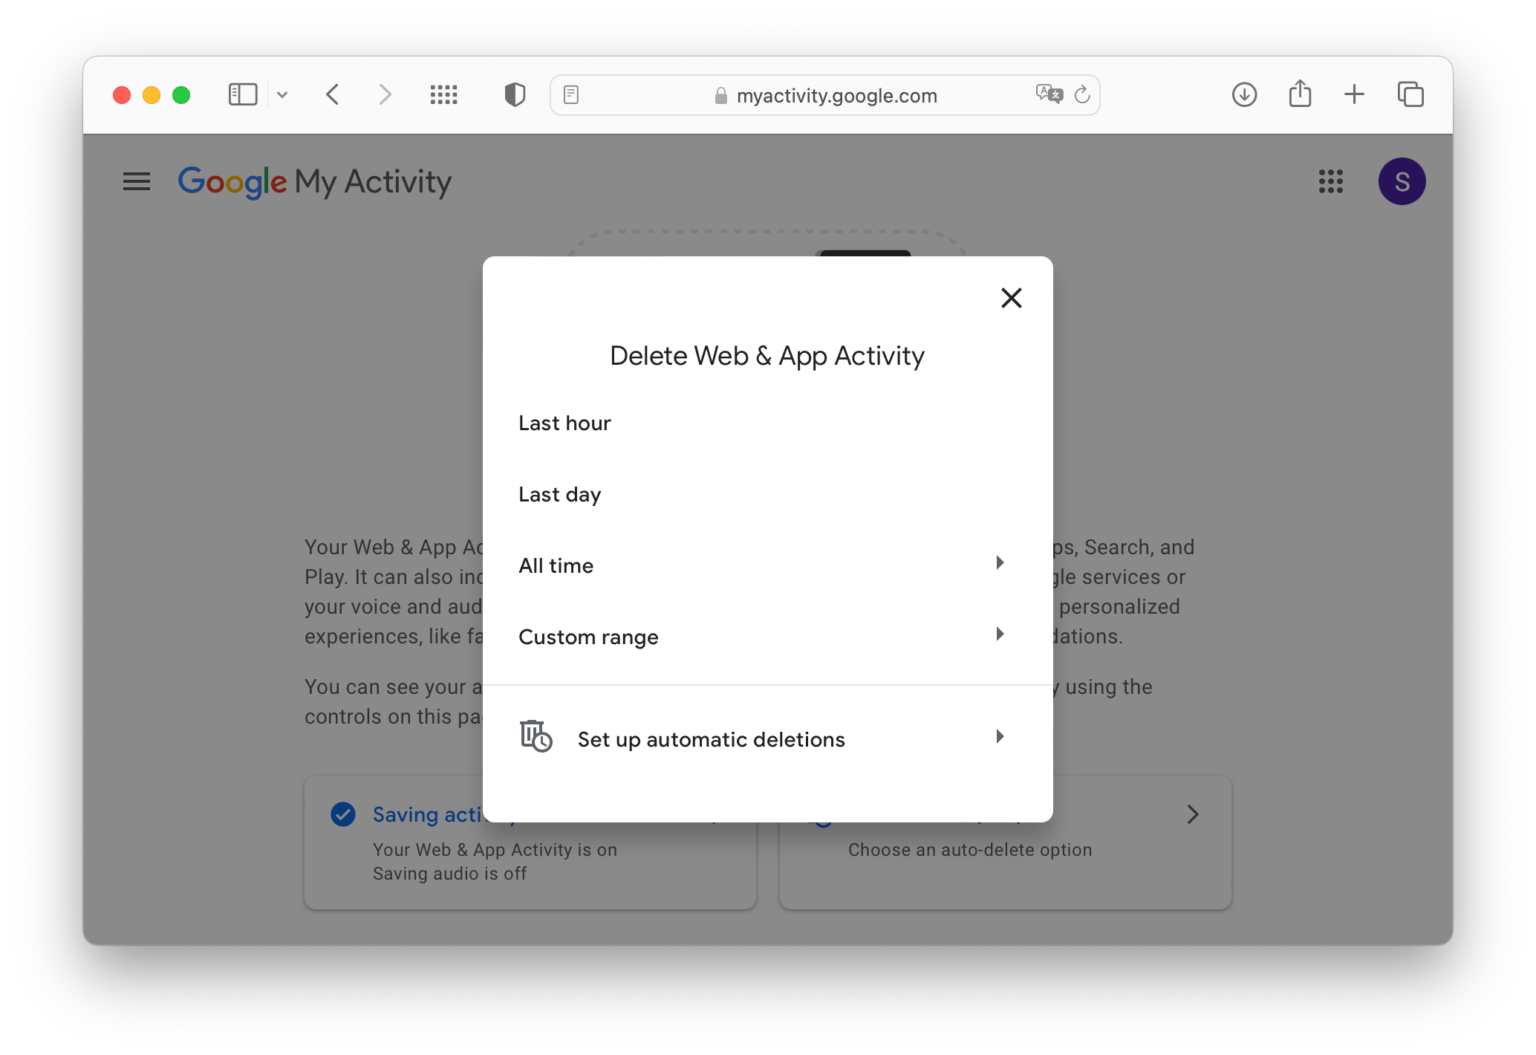Open the Safari start page grid
The image size is (1536, 1055).
pyautogui.click(x=444, y=94)
